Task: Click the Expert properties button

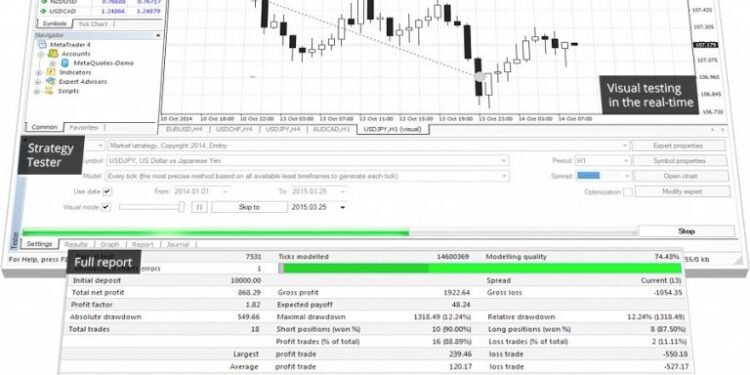Action: (x=678, y=145)
